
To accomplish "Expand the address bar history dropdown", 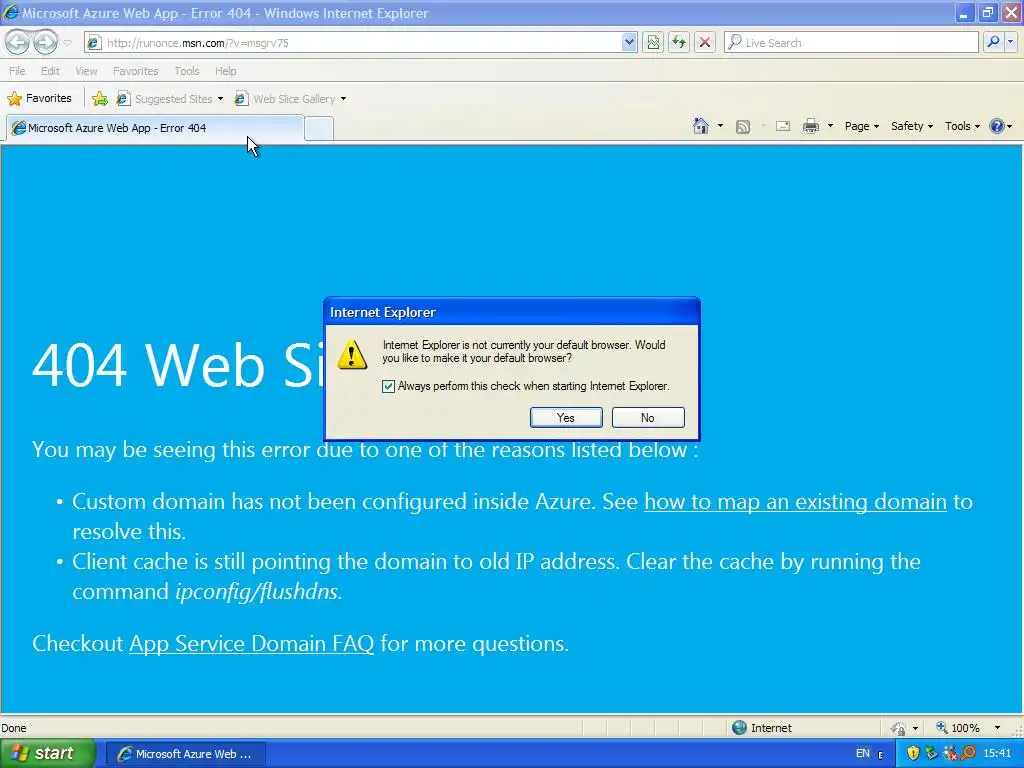I will [629, 42].
